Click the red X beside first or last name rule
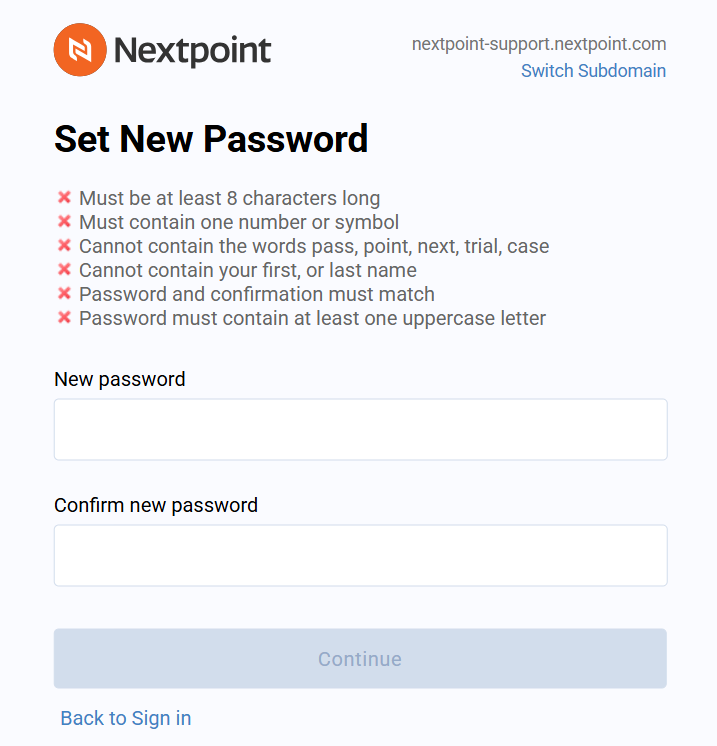717x746 pixels. (64, 269)
